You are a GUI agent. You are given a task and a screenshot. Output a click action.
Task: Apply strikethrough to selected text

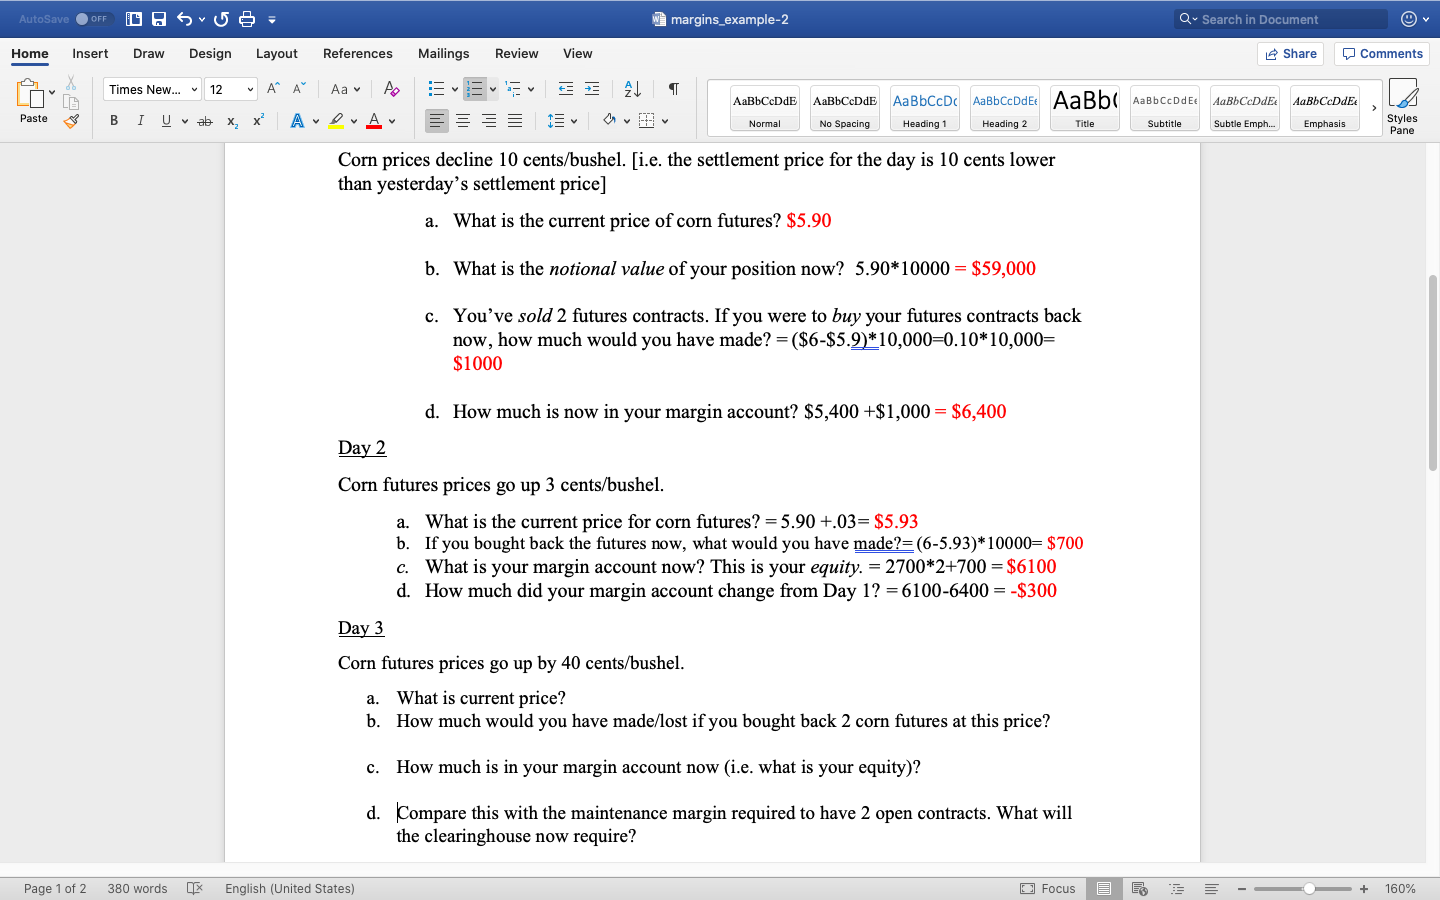(x=204, y=120)
